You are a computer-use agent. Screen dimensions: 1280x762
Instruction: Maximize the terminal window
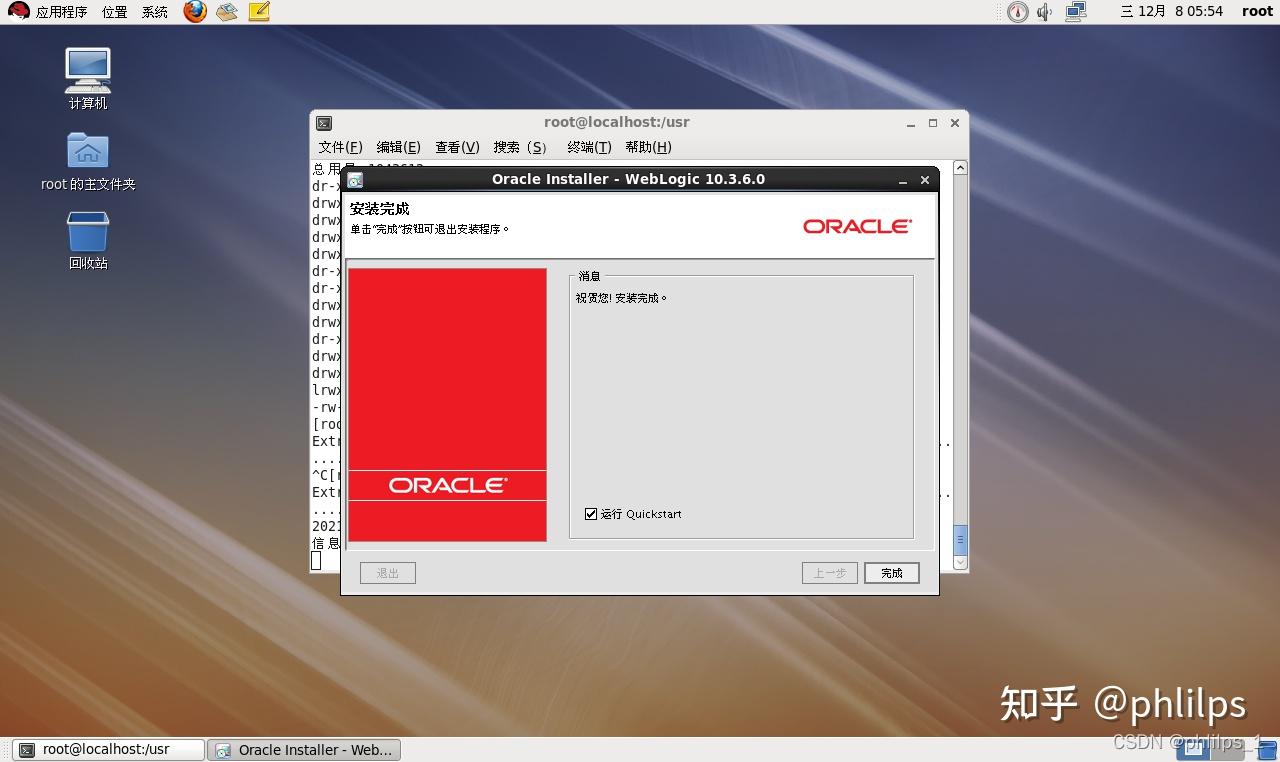point(933,123)
